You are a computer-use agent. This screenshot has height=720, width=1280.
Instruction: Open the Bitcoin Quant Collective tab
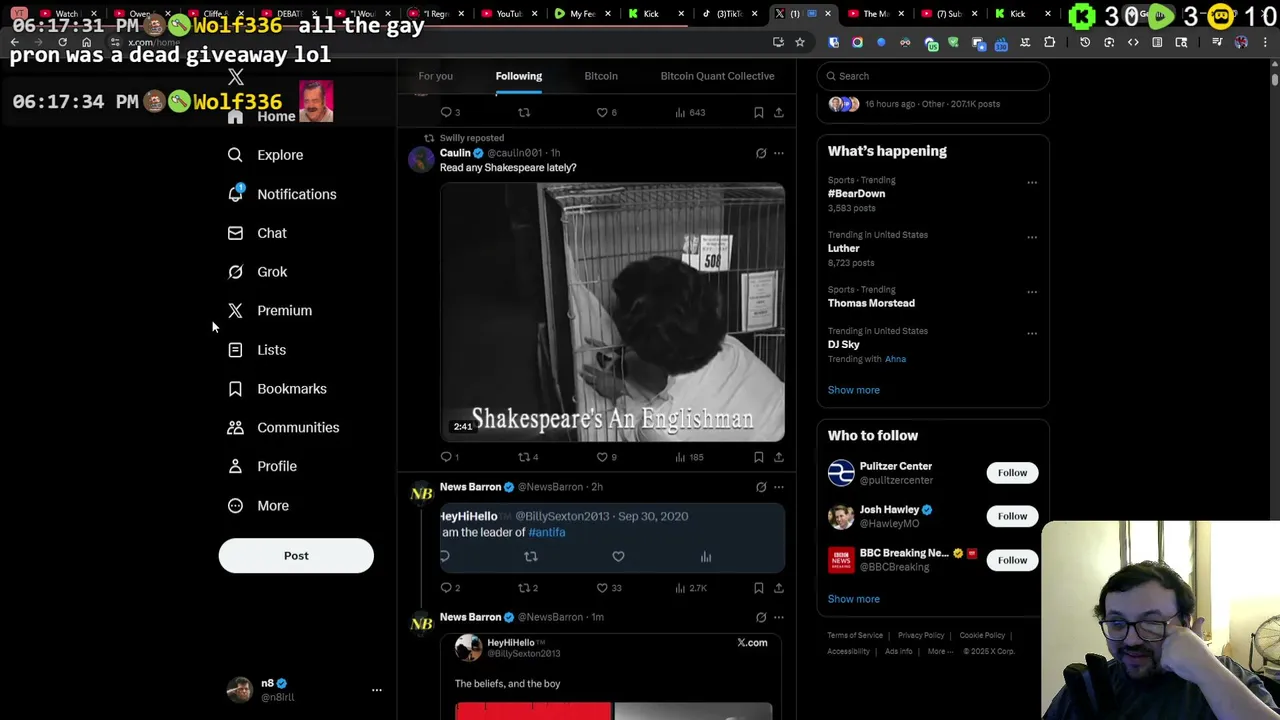coord(717,76)
